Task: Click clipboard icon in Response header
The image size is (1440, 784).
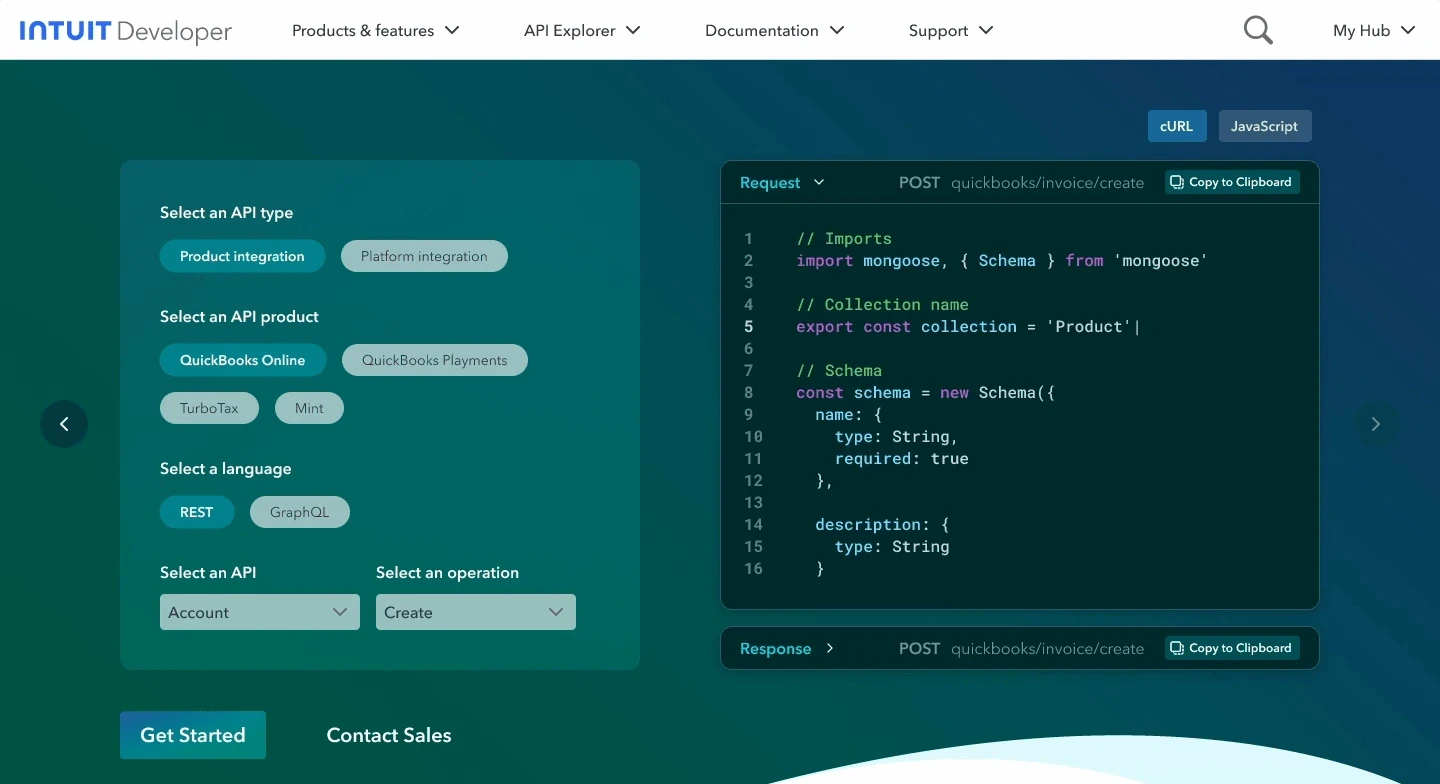Action: coord(1177,648)
